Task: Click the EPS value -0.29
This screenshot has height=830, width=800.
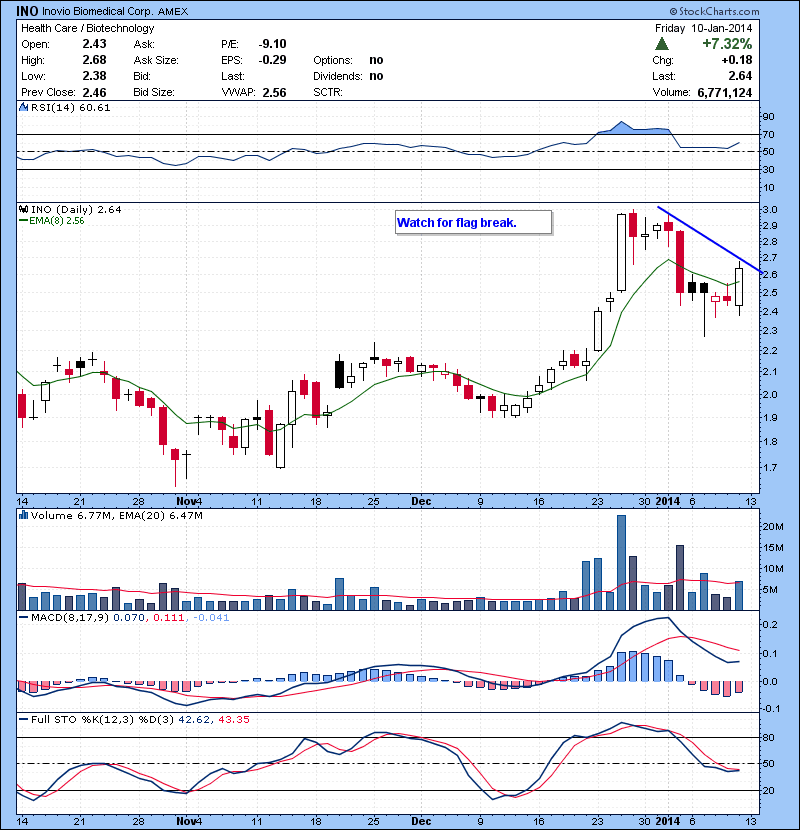Action: [x=272, y=60]
